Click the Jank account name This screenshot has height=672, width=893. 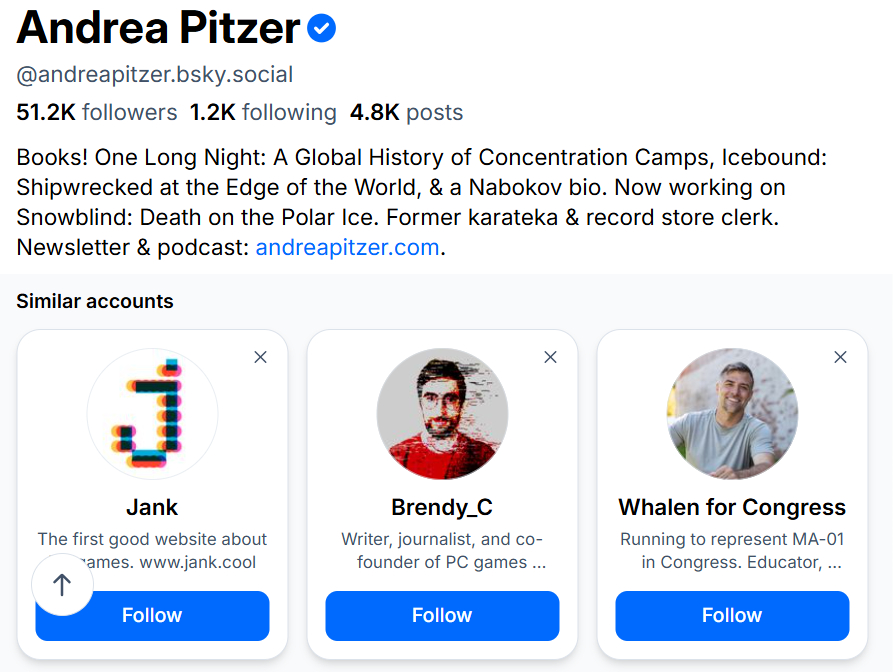[152, 507]
